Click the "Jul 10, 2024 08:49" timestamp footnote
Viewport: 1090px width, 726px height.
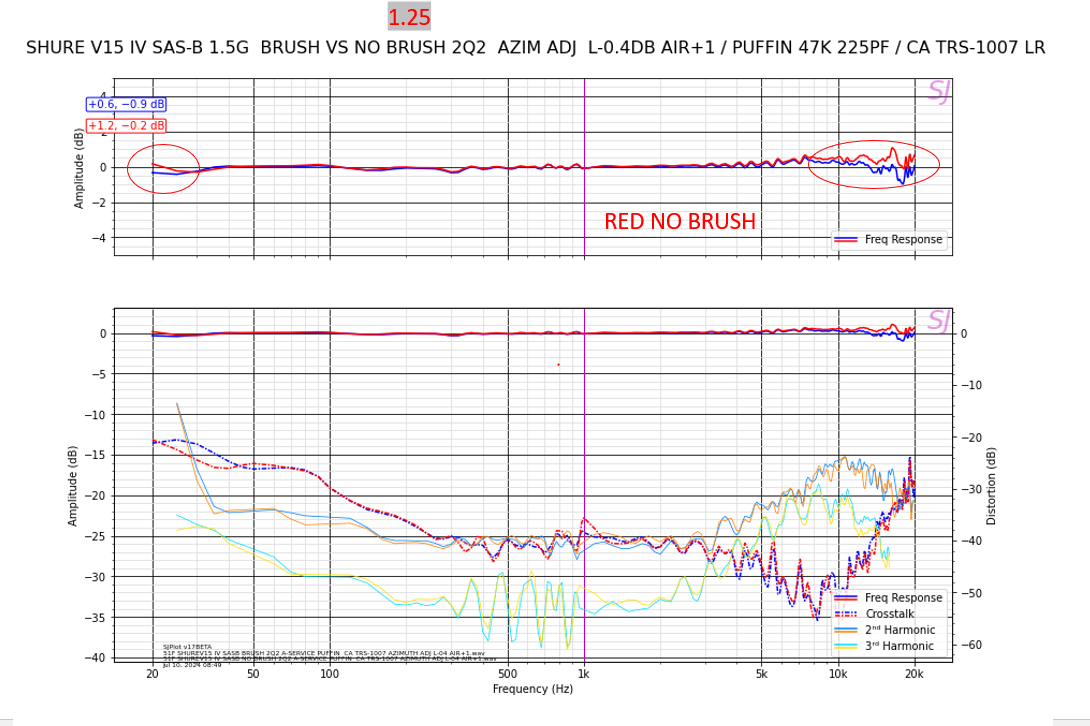[192, 665]
